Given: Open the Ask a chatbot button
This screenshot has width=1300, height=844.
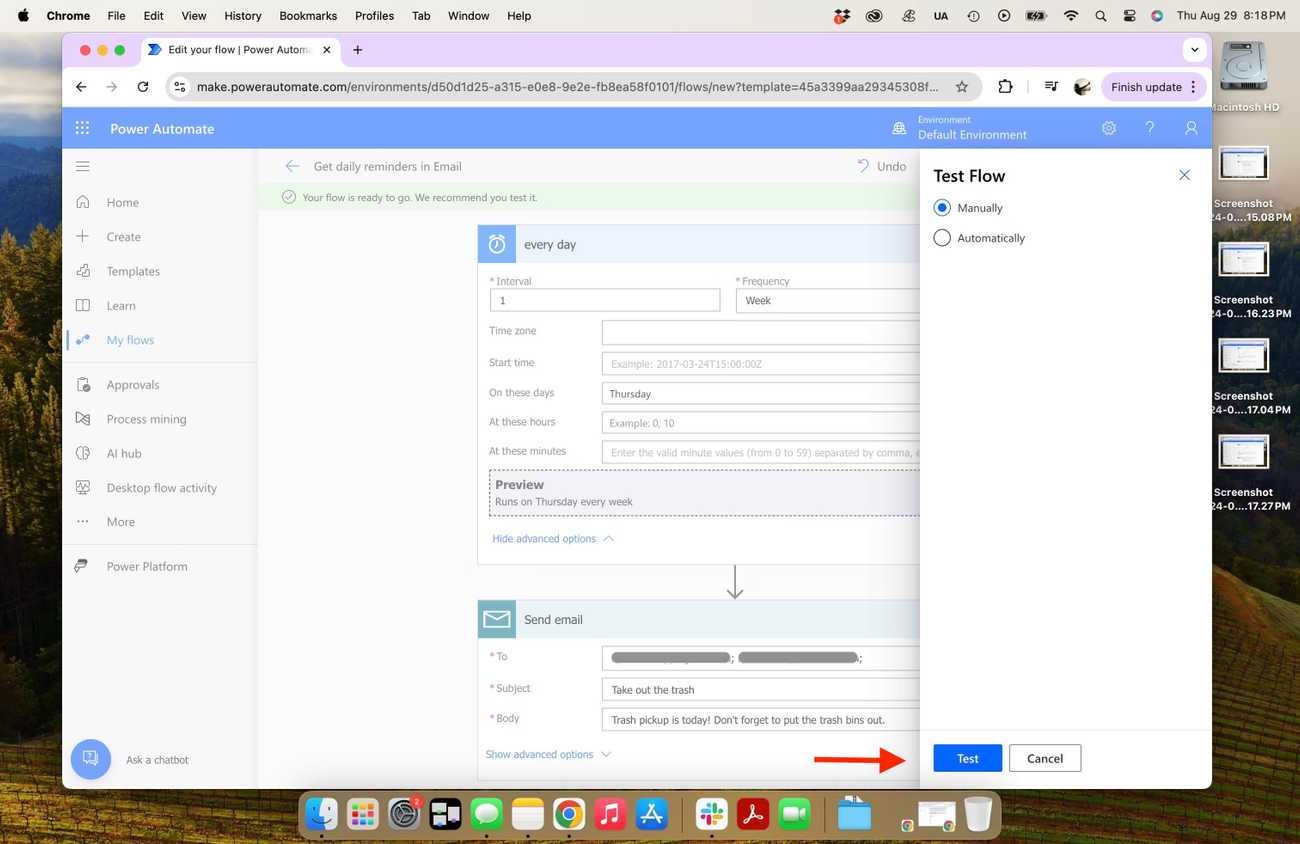Looking at the screenshot, I should pos(90,759).
